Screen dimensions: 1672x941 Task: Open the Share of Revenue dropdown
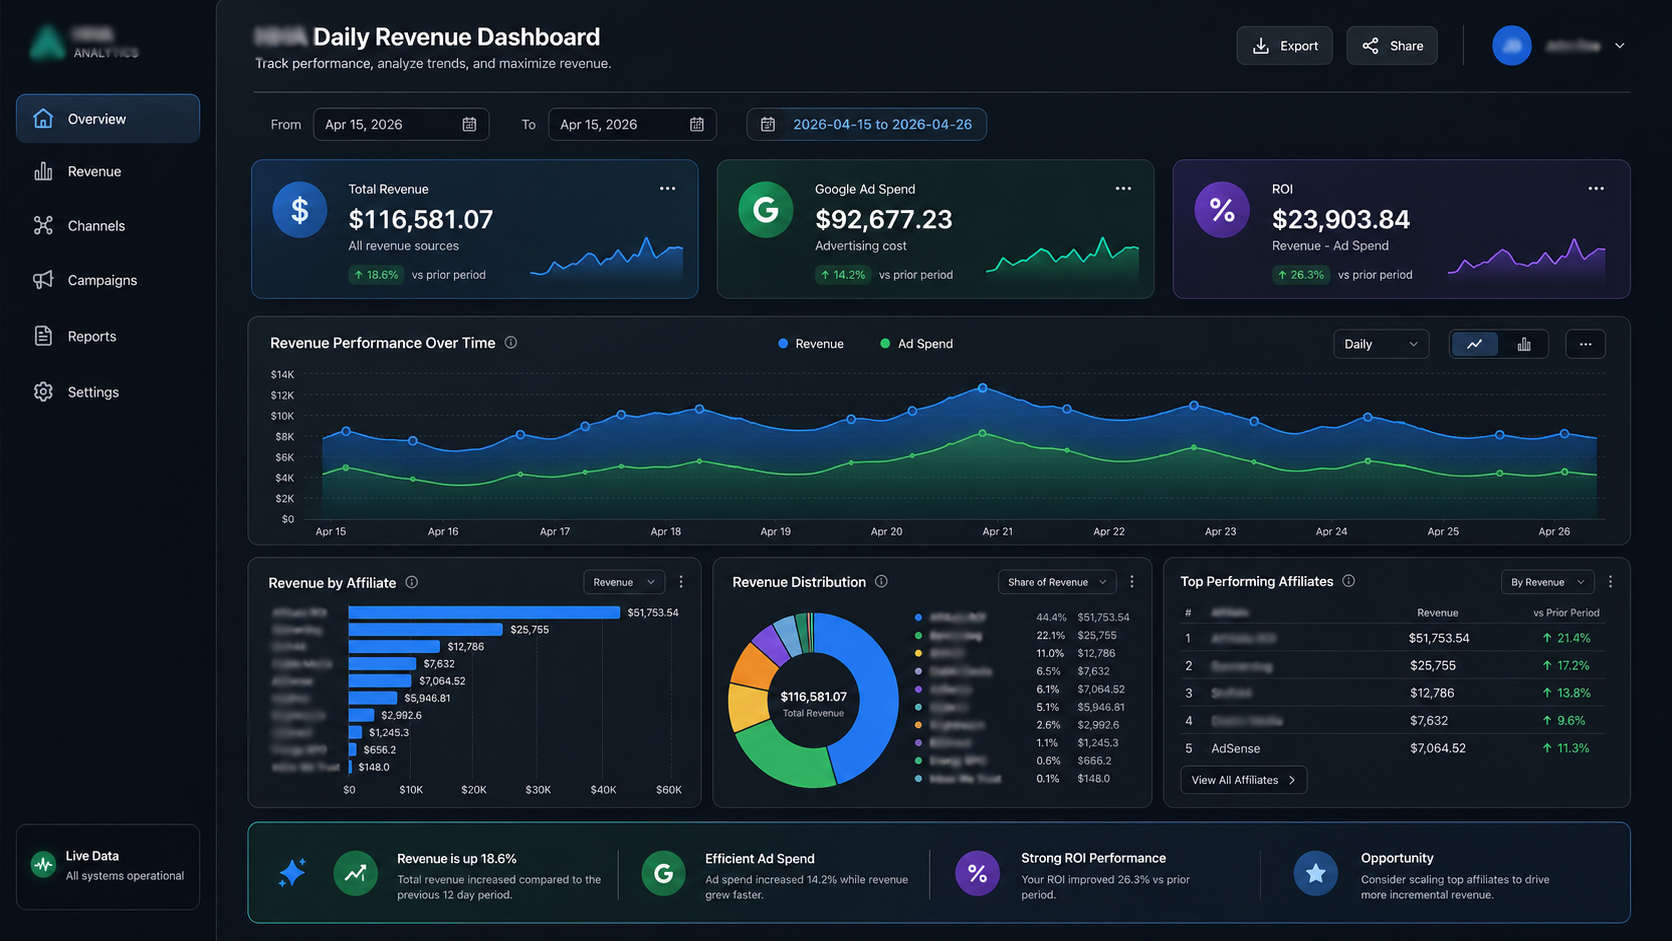coord(1057,582)
